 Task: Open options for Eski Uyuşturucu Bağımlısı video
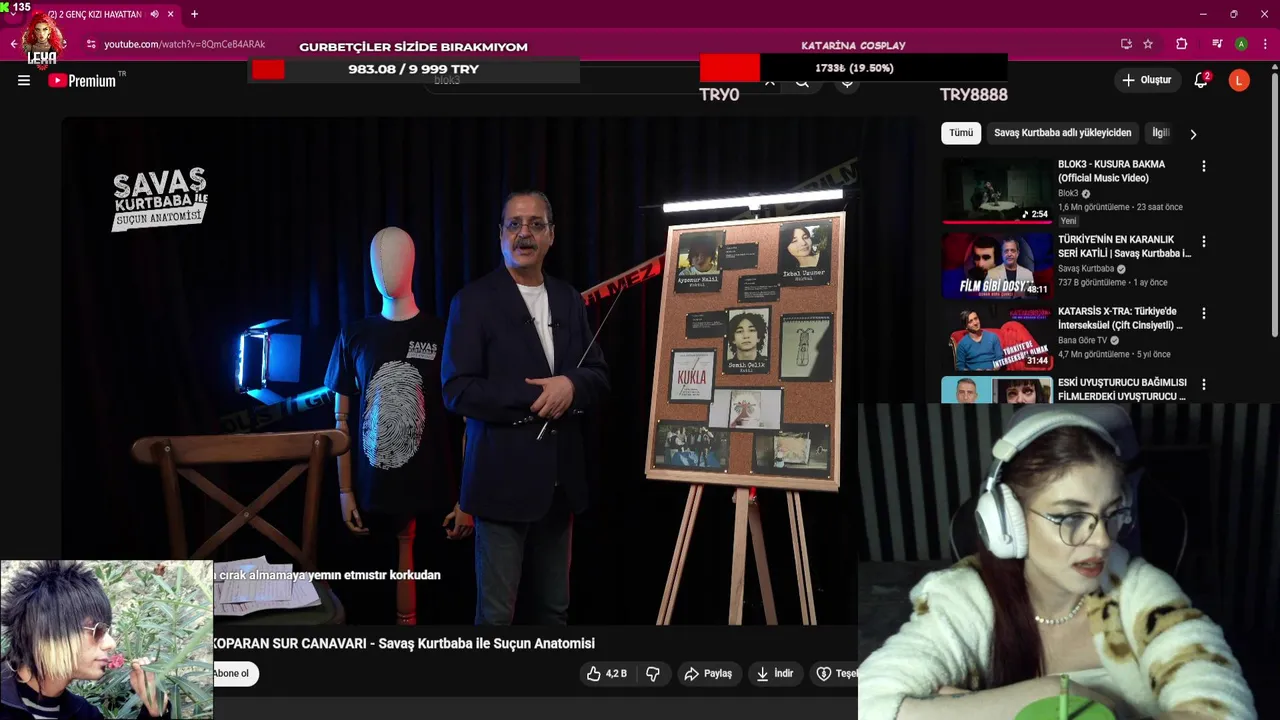click(1204, 385)
